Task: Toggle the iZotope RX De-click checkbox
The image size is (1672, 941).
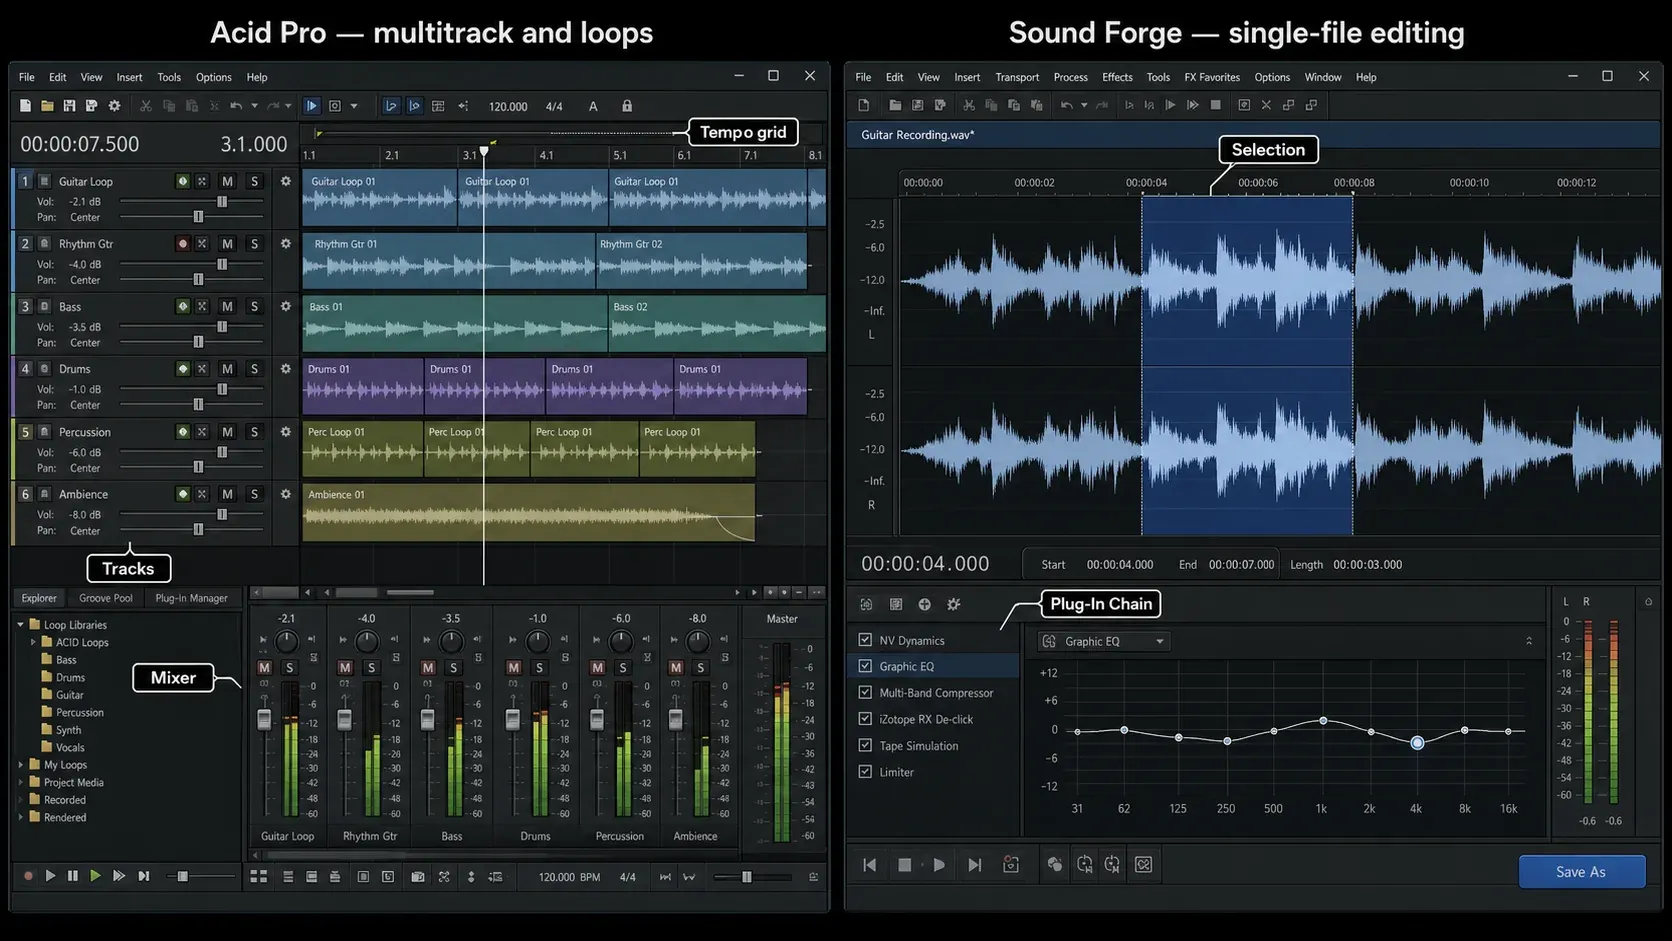Action: [x=865, y=719]
